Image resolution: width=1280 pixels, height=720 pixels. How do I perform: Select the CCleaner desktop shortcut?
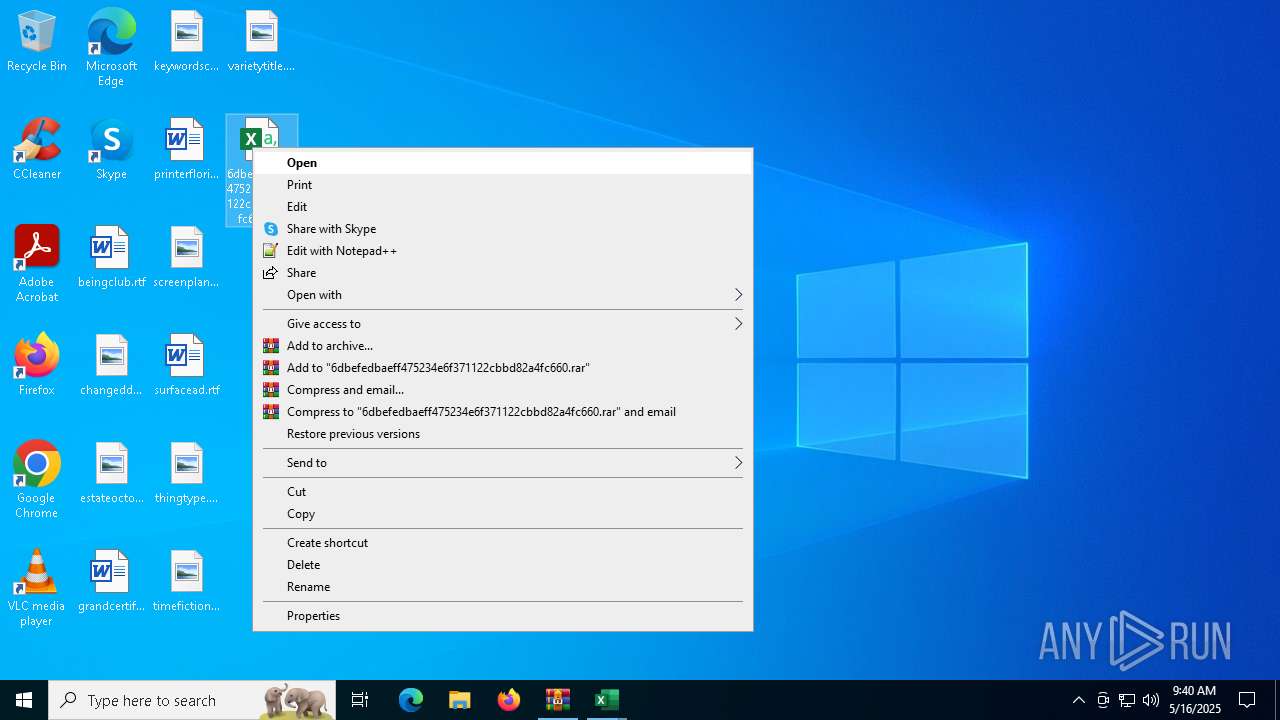pyautogui.click(x=37, y=150)
